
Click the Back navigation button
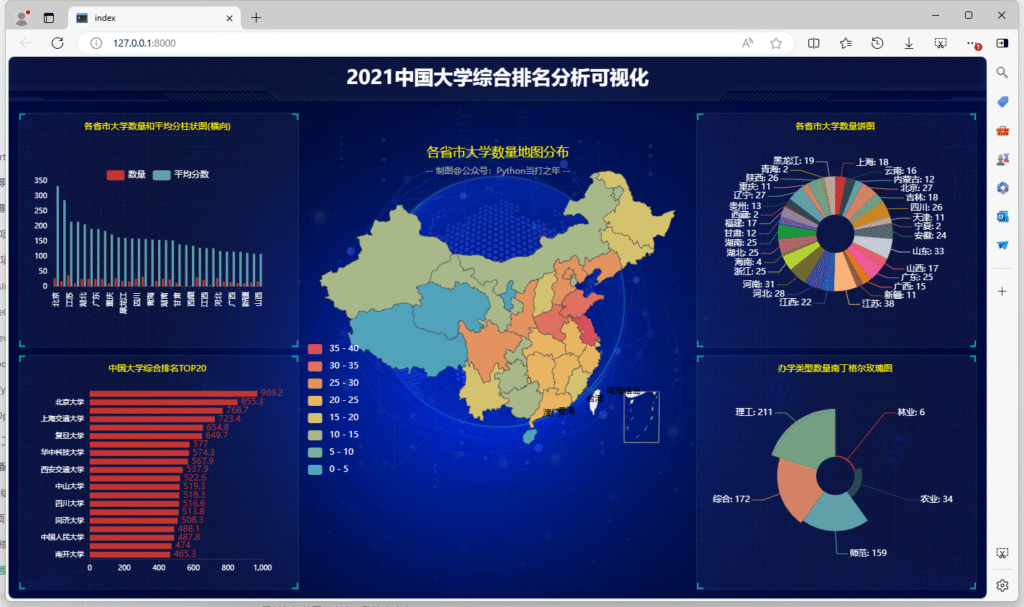click(x=24, y=43)
